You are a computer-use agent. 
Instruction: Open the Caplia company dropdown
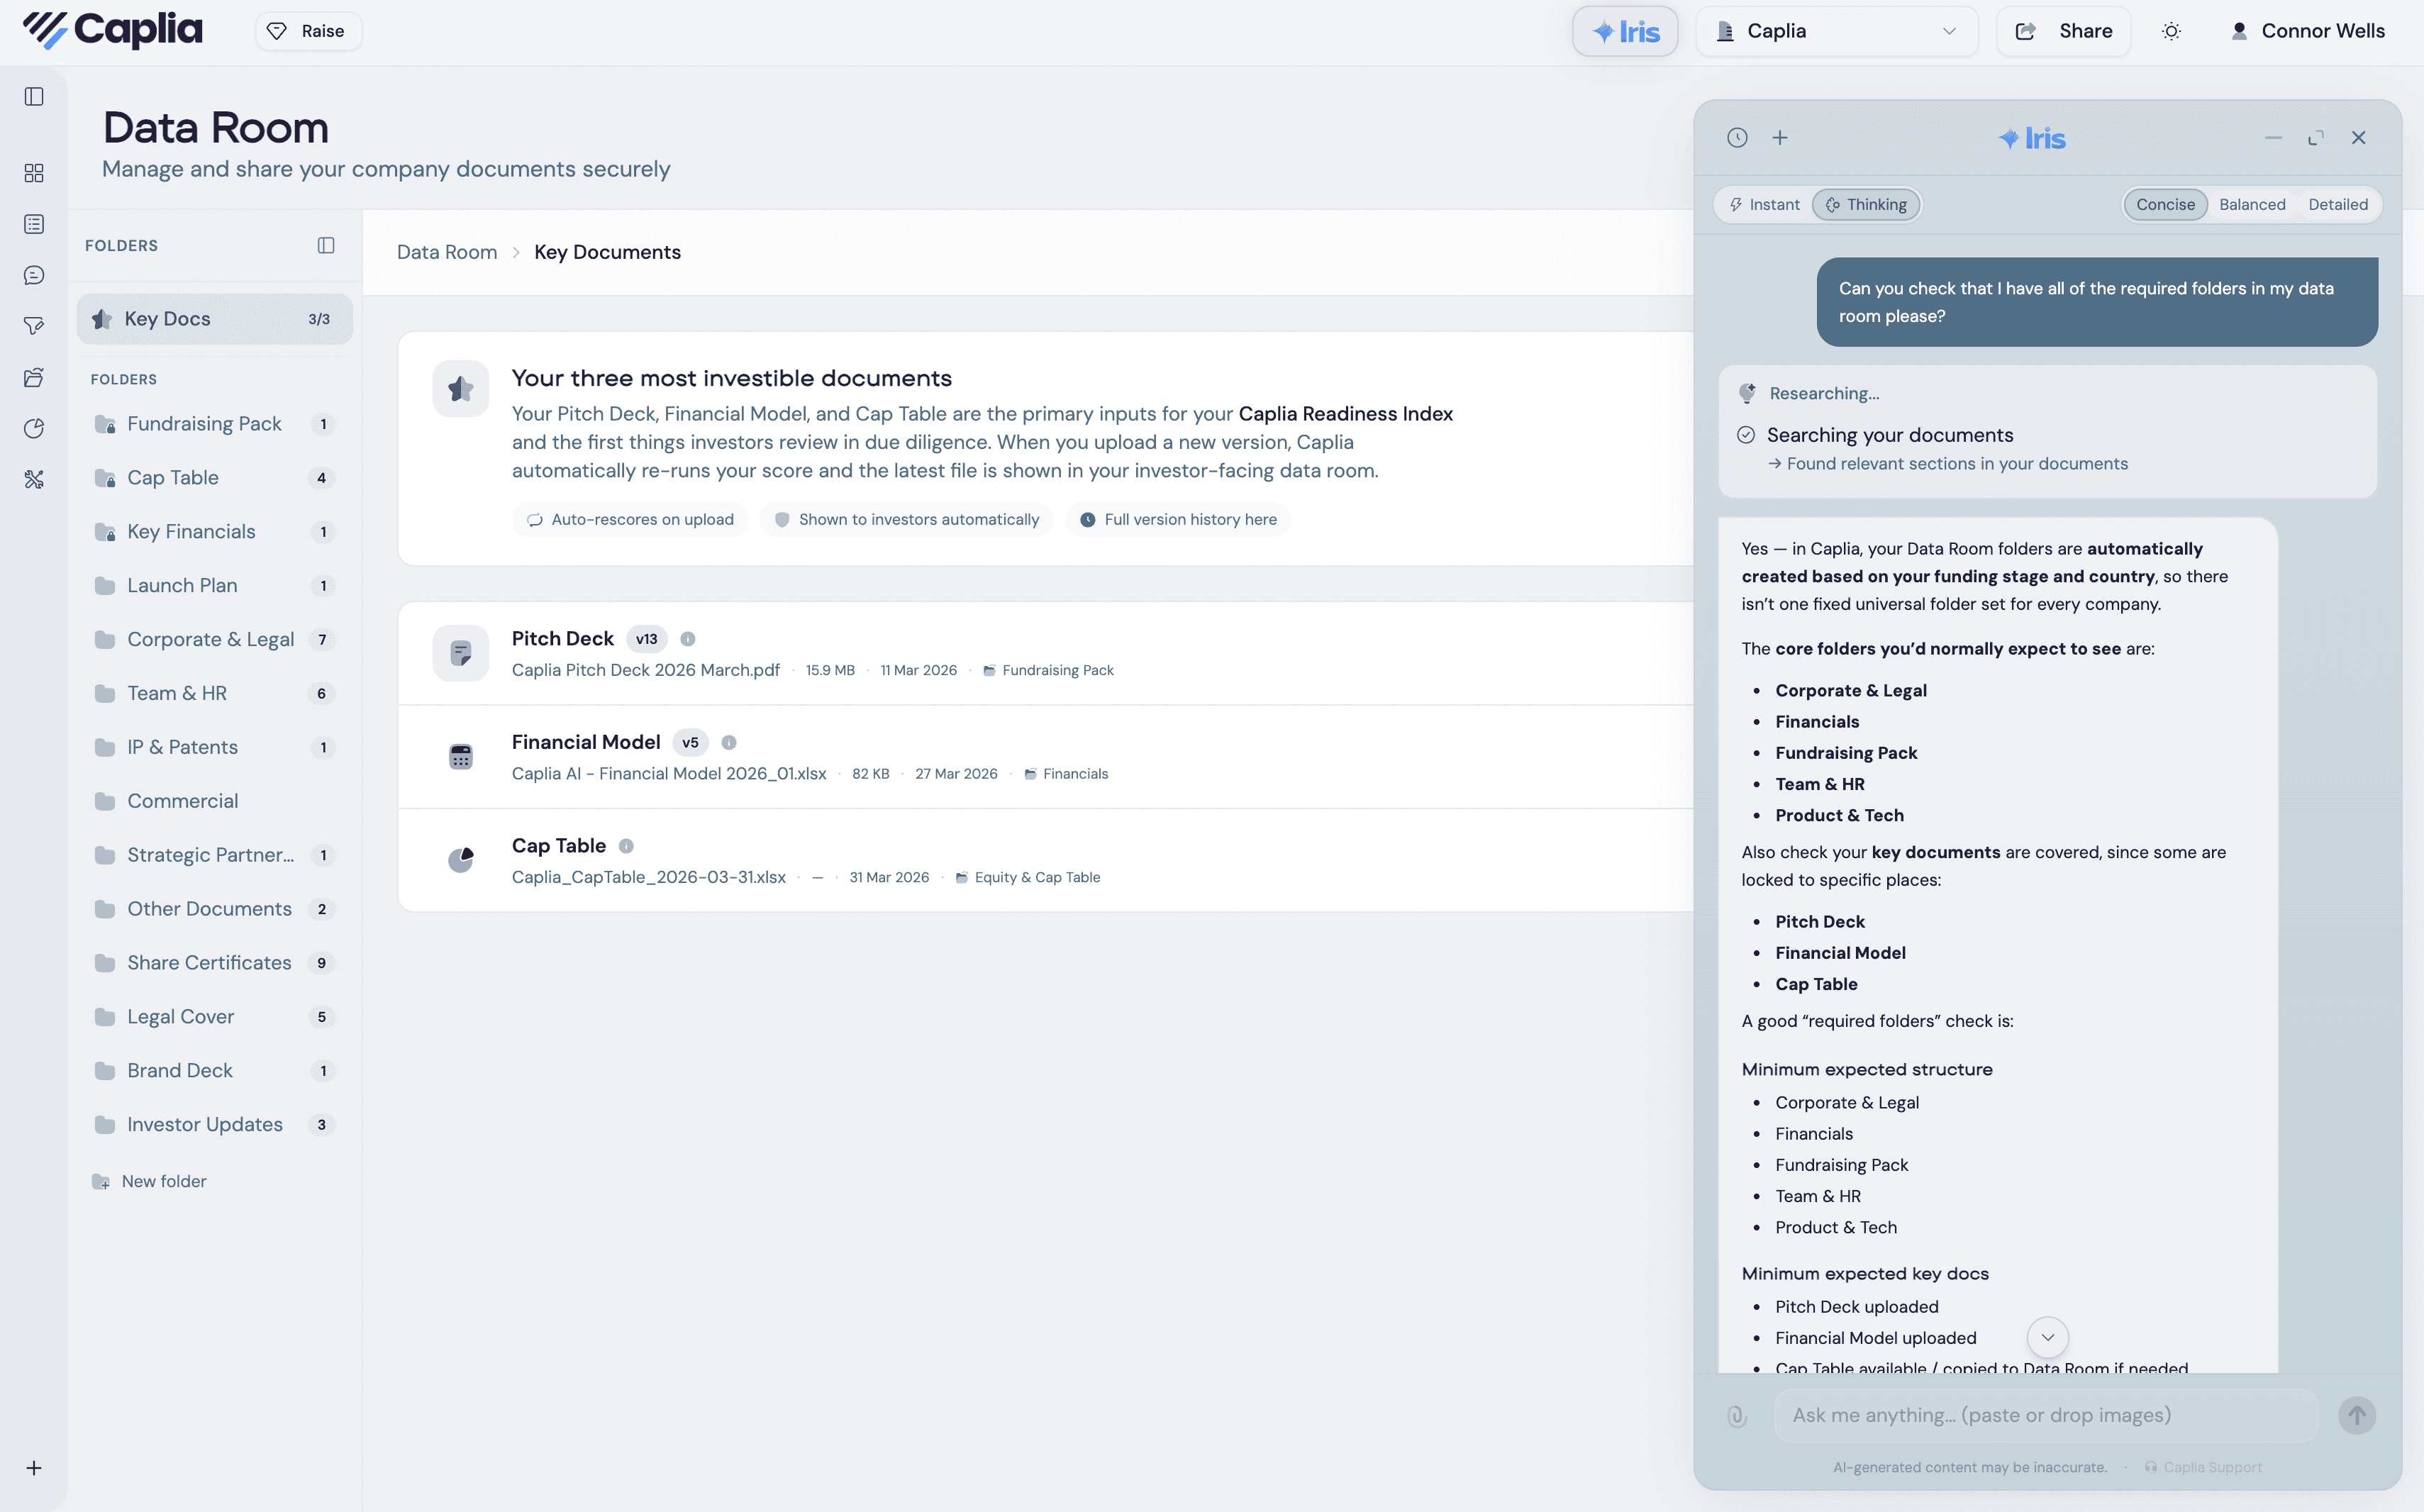(x=1837, y=31)
